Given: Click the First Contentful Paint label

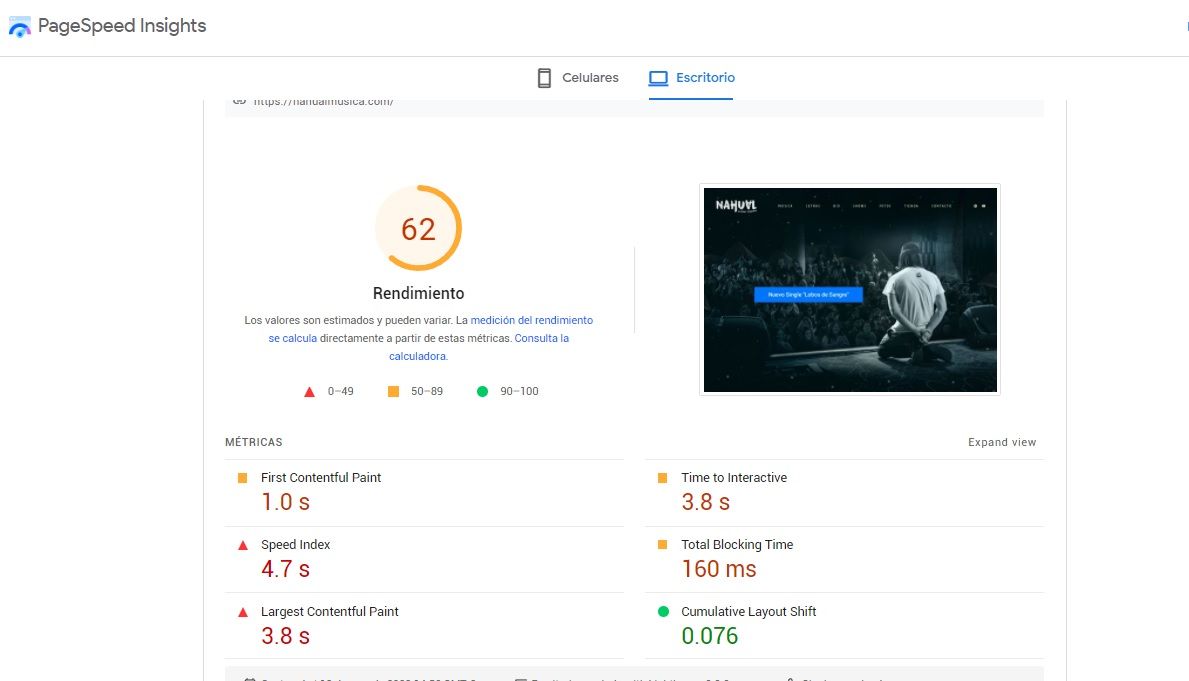Looking at the screenshot, I should point(321,478).
